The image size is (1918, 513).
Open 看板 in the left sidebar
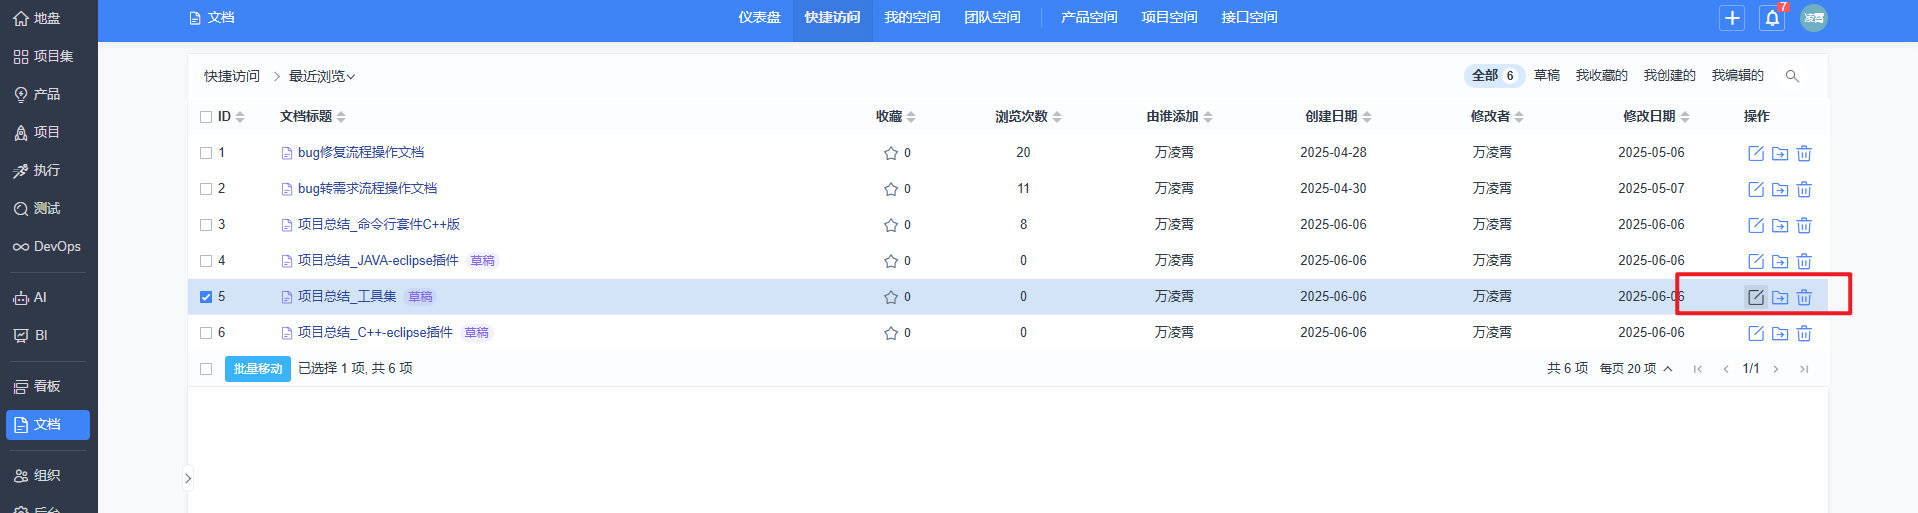click(36, 386)
